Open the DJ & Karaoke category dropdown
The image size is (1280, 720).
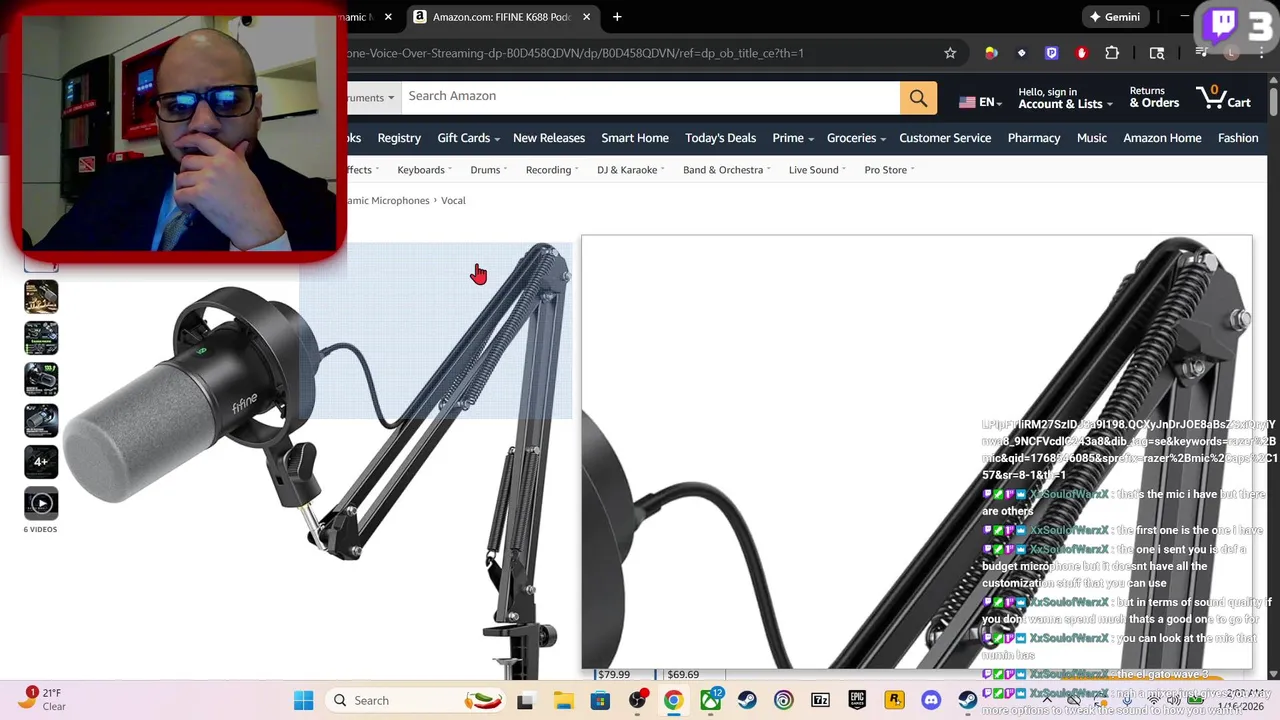click(630, 170)
